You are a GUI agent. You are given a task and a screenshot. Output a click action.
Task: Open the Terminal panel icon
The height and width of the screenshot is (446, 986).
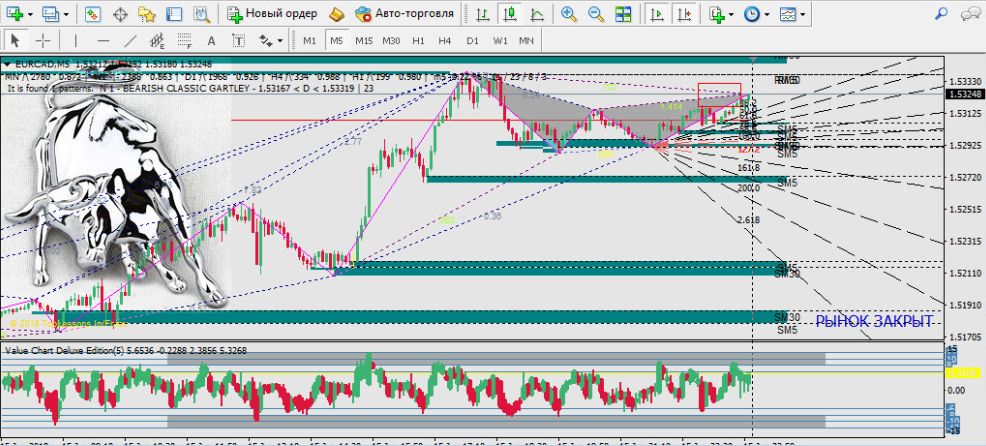tap(174, 13)
